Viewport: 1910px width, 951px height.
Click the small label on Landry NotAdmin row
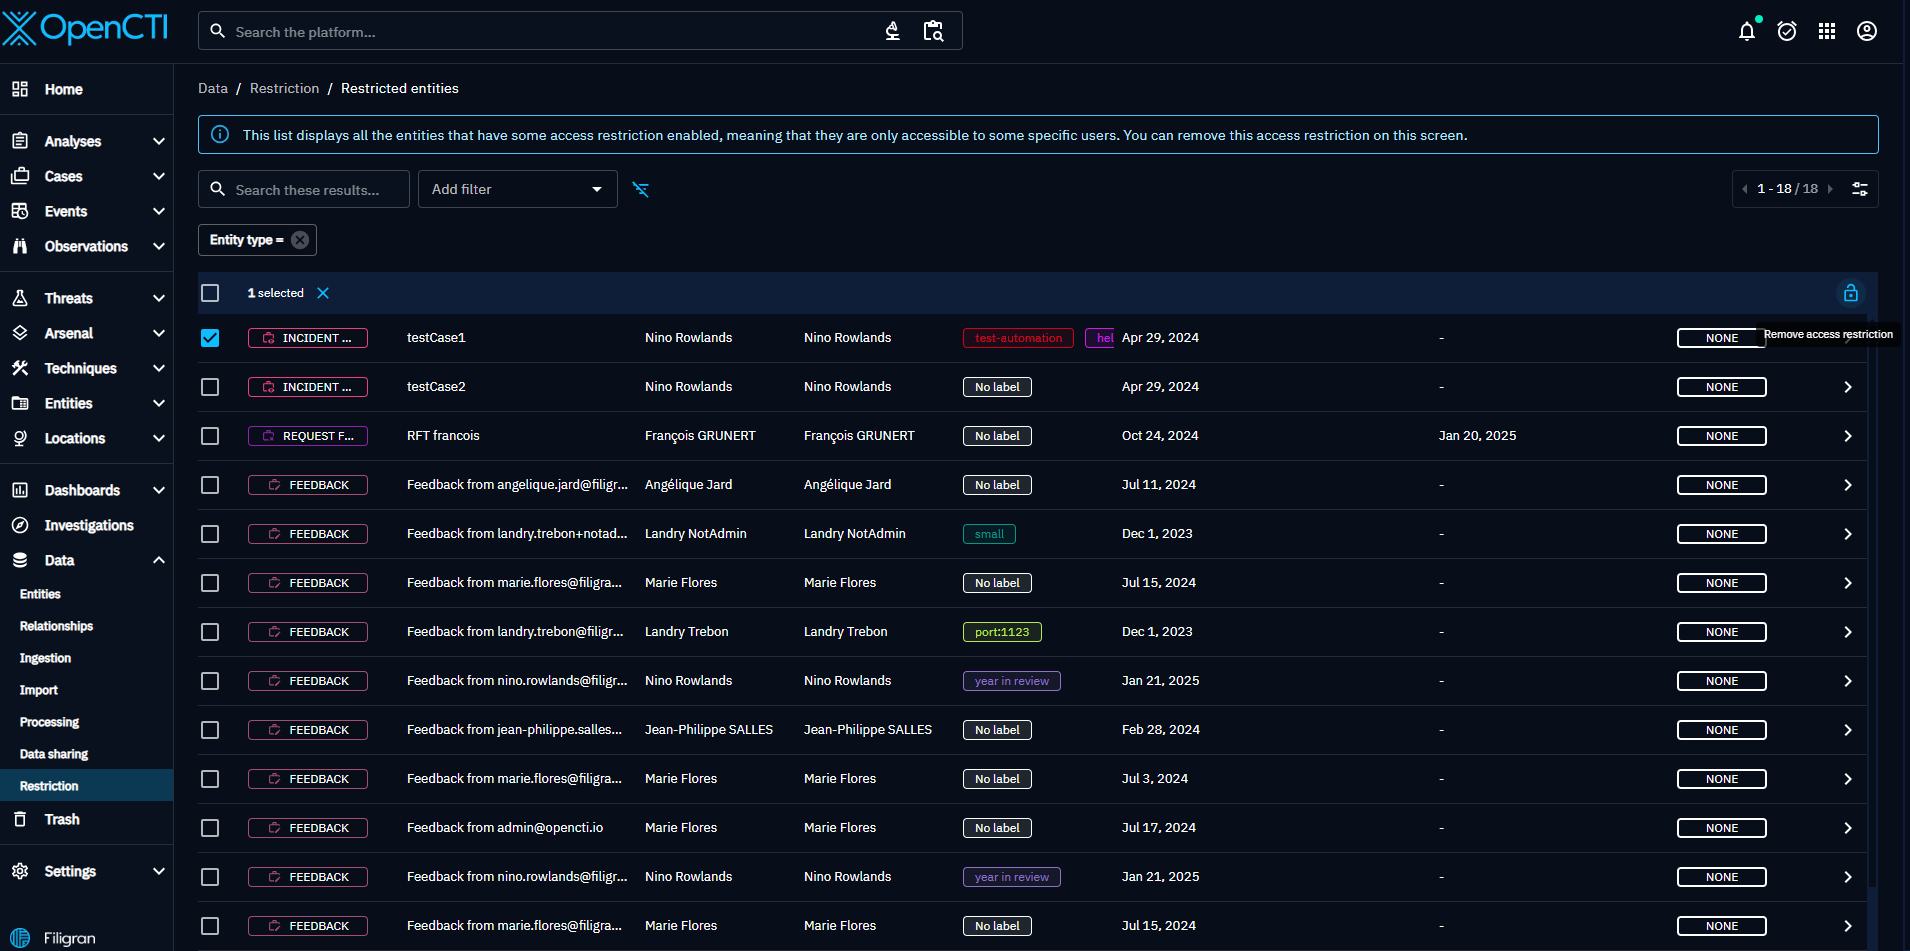tap(989, 534)
